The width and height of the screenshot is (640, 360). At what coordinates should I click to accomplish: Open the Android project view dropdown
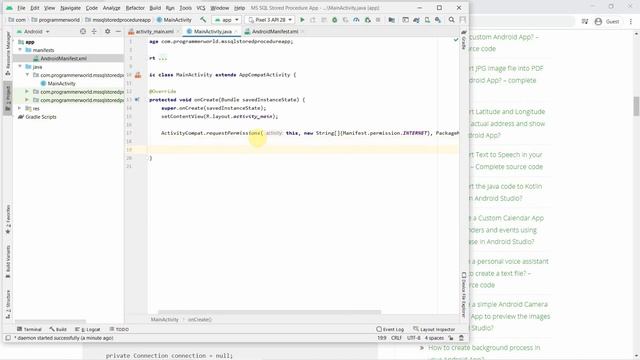click(x=33, y=31)
